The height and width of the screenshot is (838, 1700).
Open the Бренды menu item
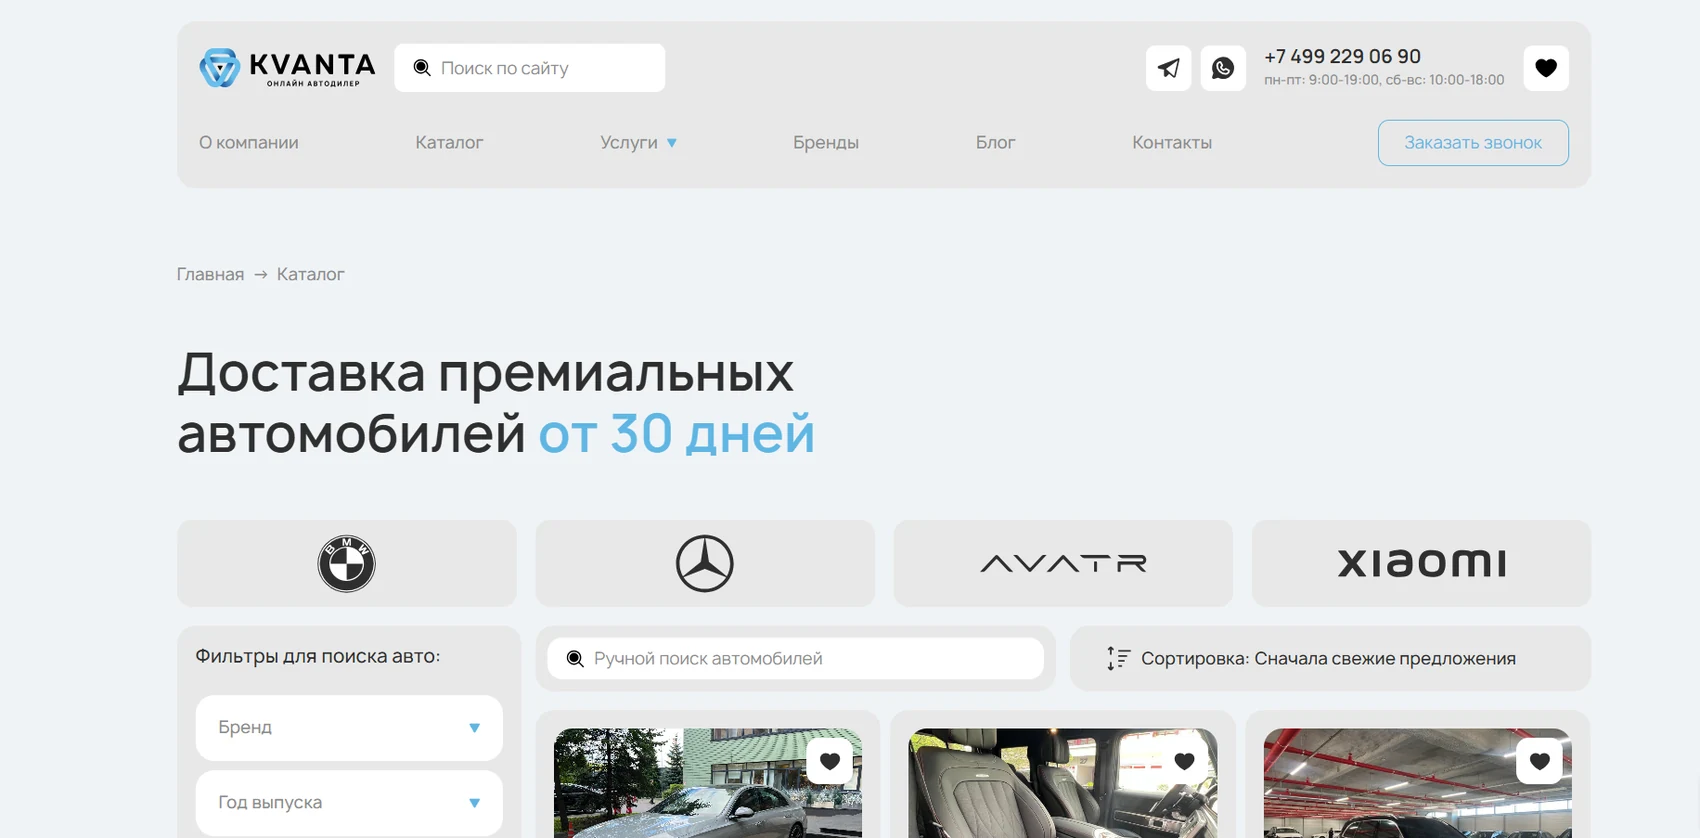[826, 143]
